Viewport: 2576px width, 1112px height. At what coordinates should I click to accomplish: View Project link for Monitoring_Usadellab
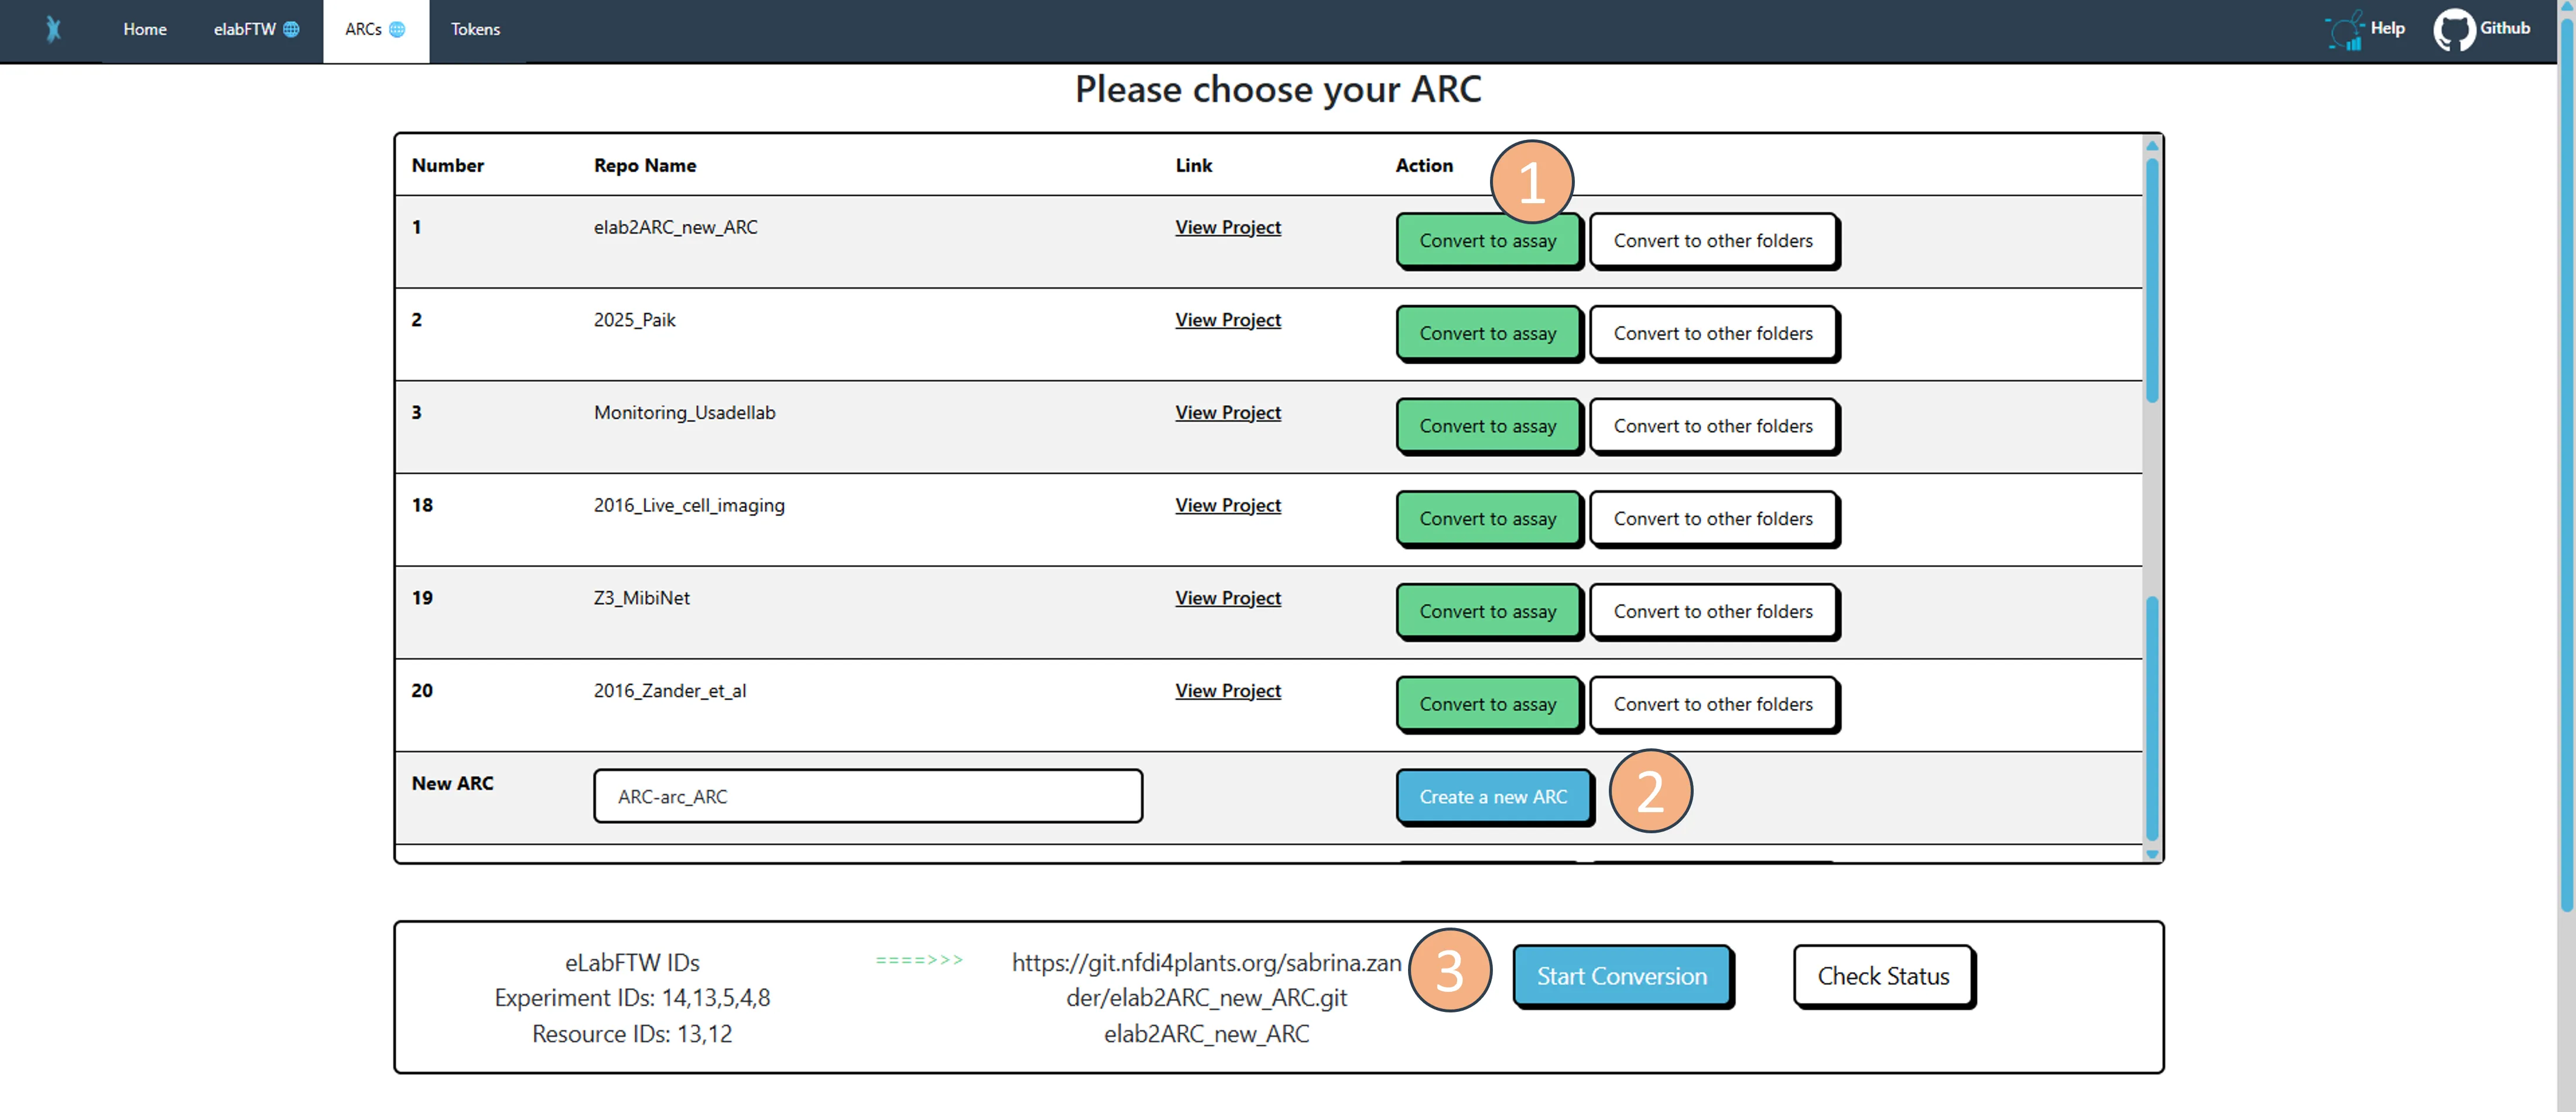(1227, 412)
